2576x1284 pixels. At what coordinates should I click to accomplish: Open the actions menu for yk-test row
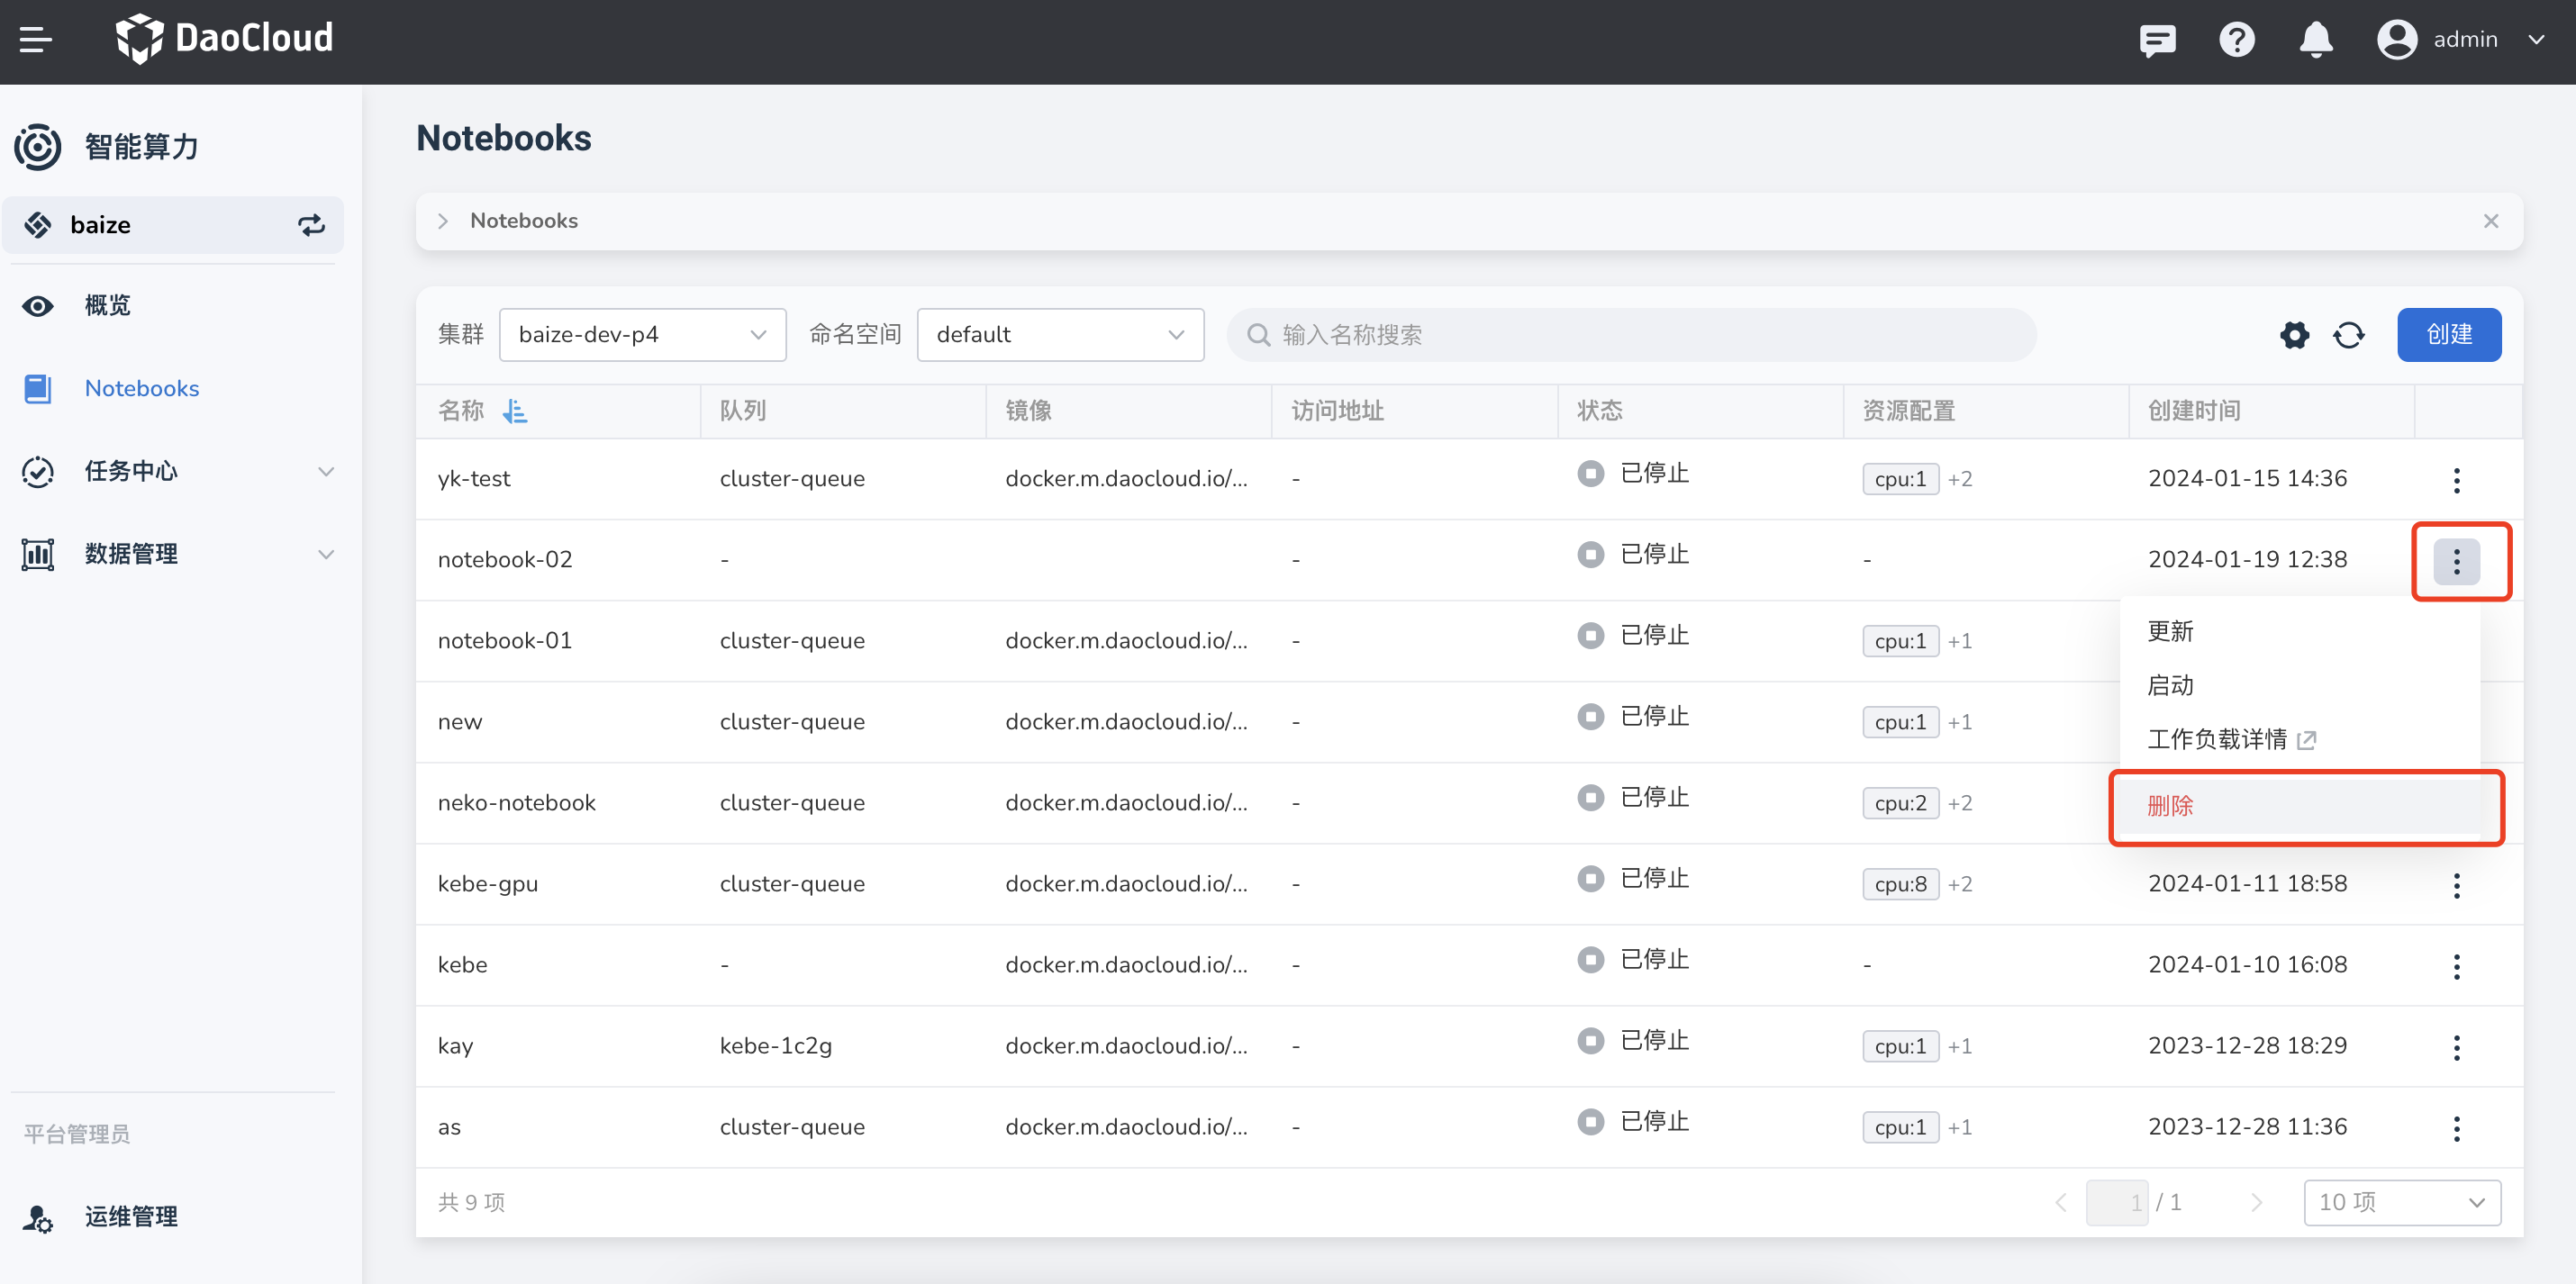coord(2456,479)
